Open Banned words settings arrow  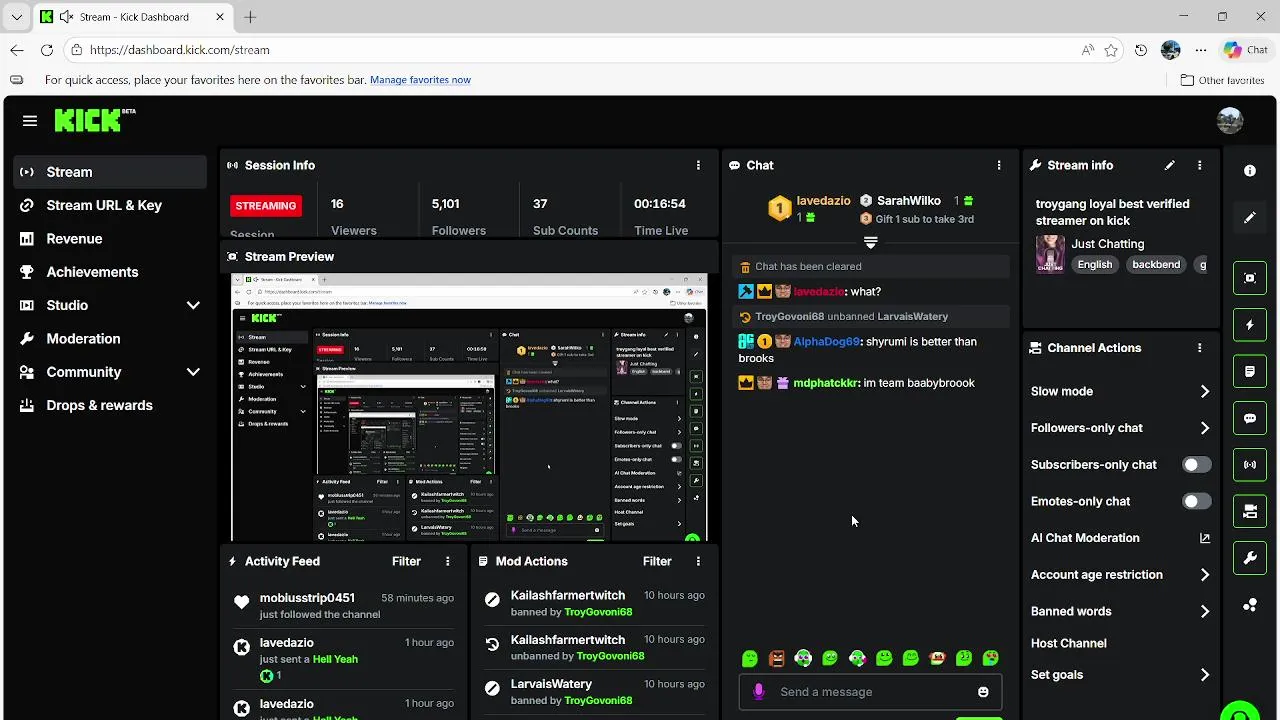click(1204, 611)
